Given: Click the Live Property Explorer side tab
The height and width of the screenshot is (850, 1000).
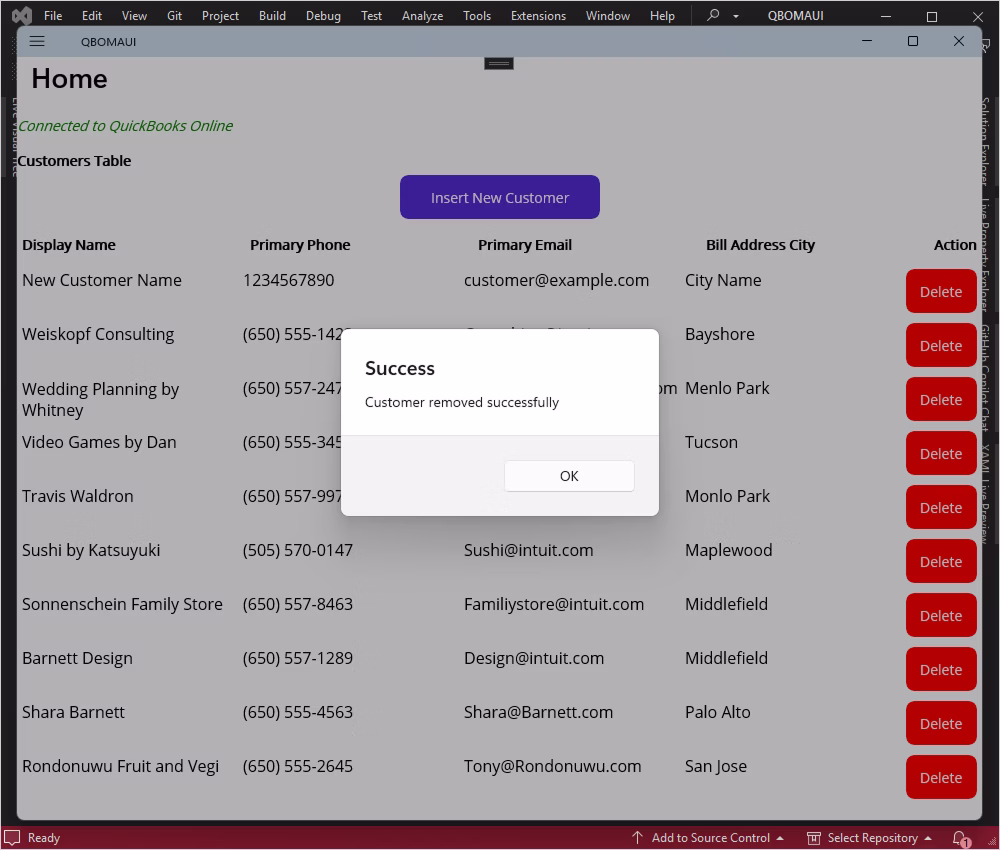Looking at the screenshot, I should [x=986, y=254].
